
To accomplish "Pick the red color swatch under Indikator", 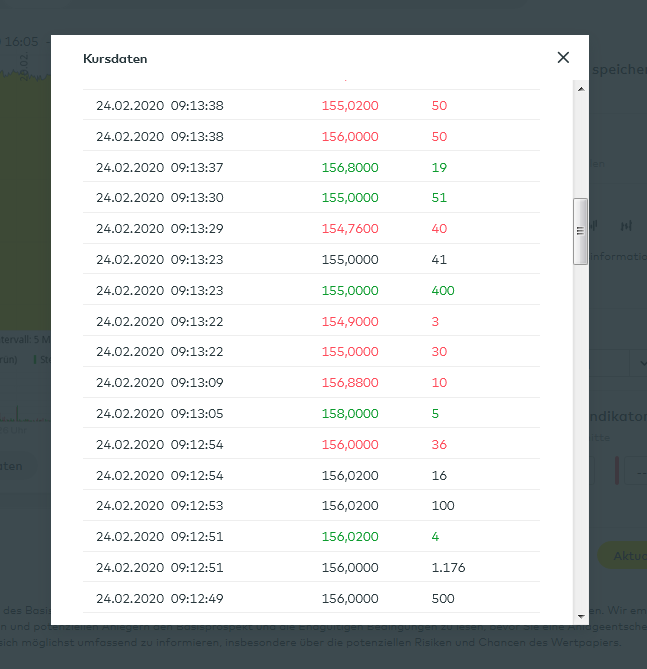I will pyautogui.click(x=618, y=470).
